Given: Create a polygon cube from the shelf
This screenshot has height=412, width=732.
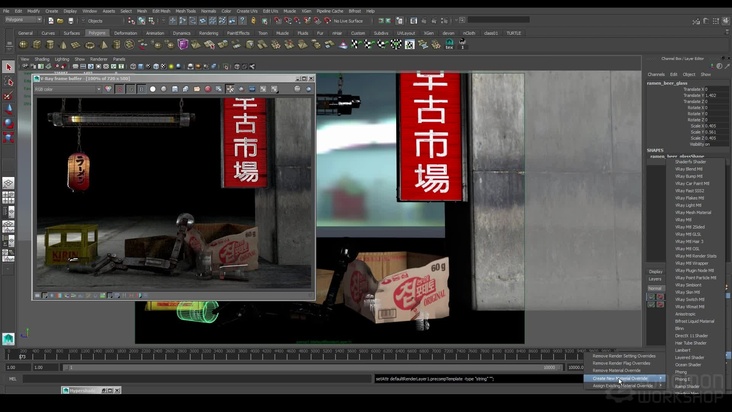Looking at the screenshot, I should (37, 45).
